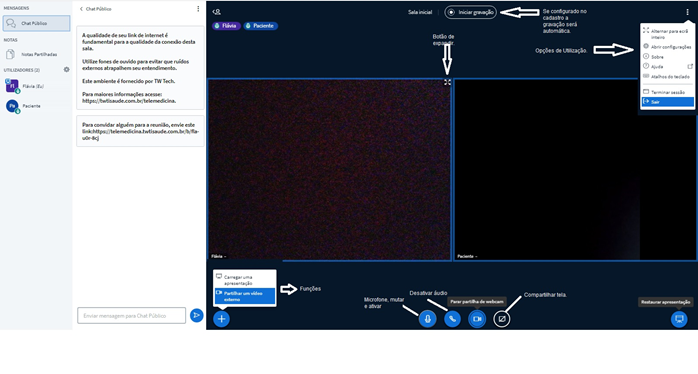Image resolution: width=698 pixels, height=374 pixels.
Task: Expand Flávia's webcam to fullscreen
Action: pos(447,82)
